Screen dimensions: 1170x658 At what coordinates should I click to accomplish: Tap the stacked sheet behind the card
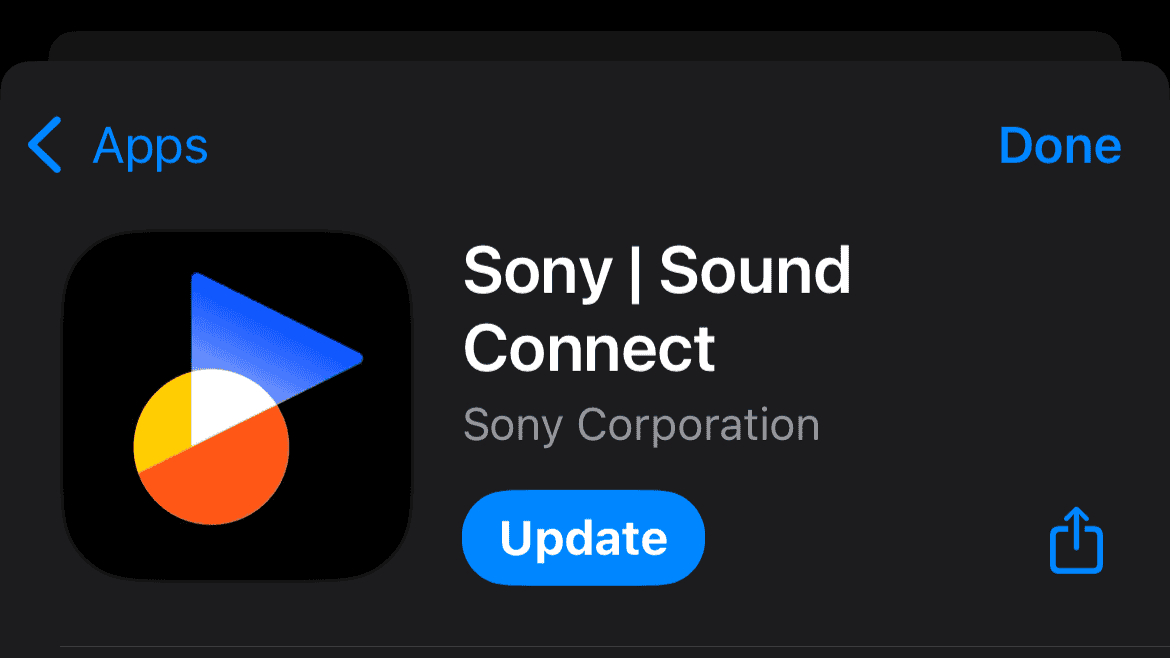[585, 45]
